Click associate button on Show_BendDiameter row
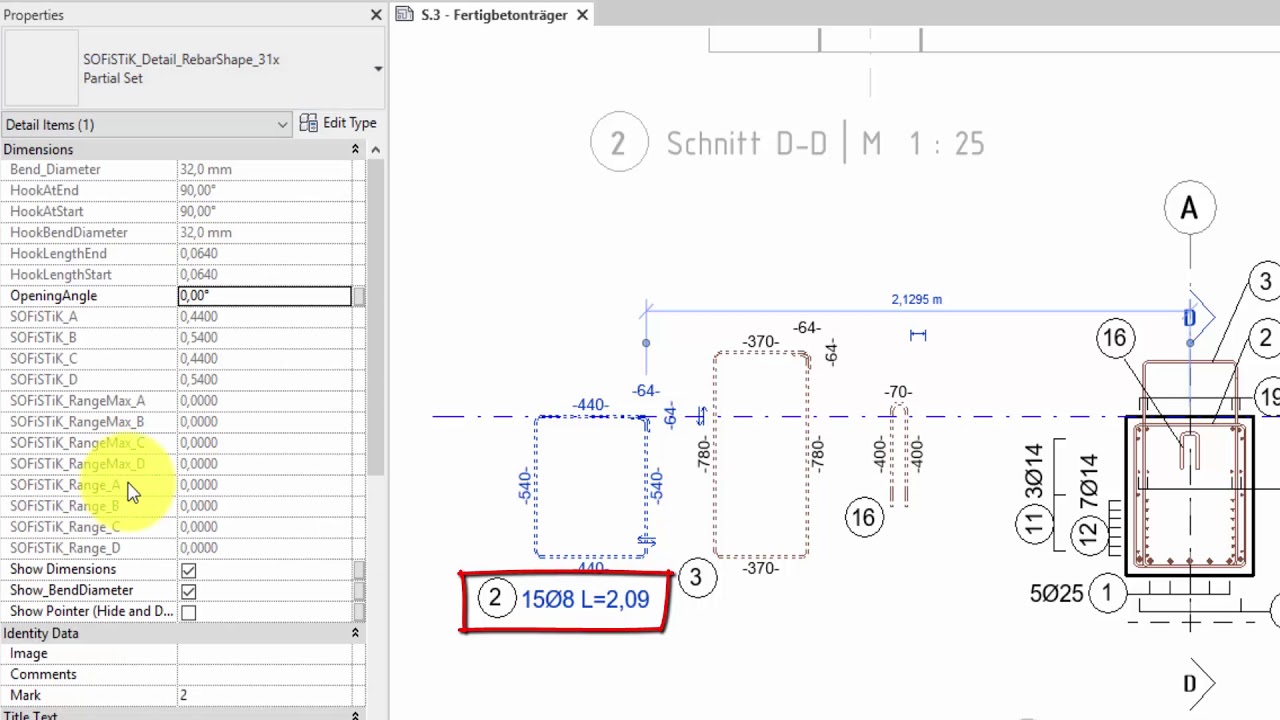 click(x=359, y=591)
